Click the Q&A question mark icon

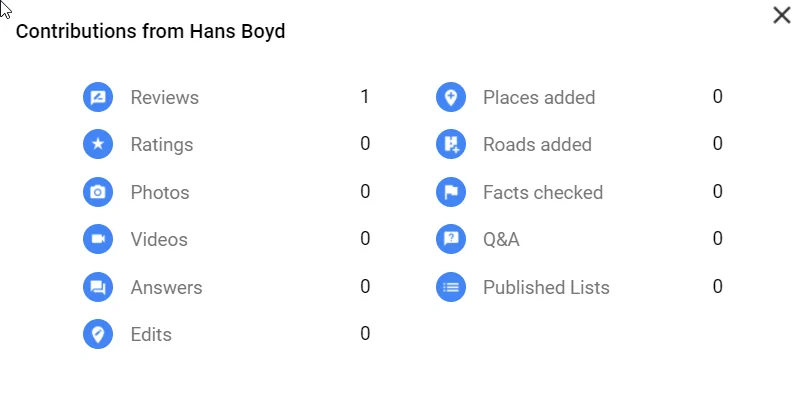tap(451, 239)
